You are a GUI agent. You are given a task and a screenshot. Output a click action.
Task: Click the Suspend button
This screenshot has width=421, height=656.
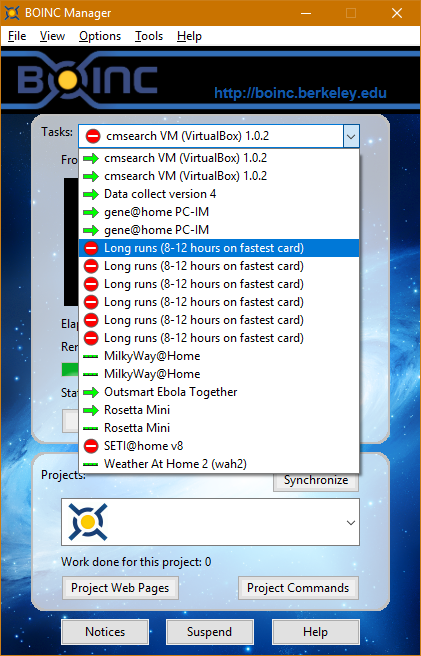(x=210, y=632)
